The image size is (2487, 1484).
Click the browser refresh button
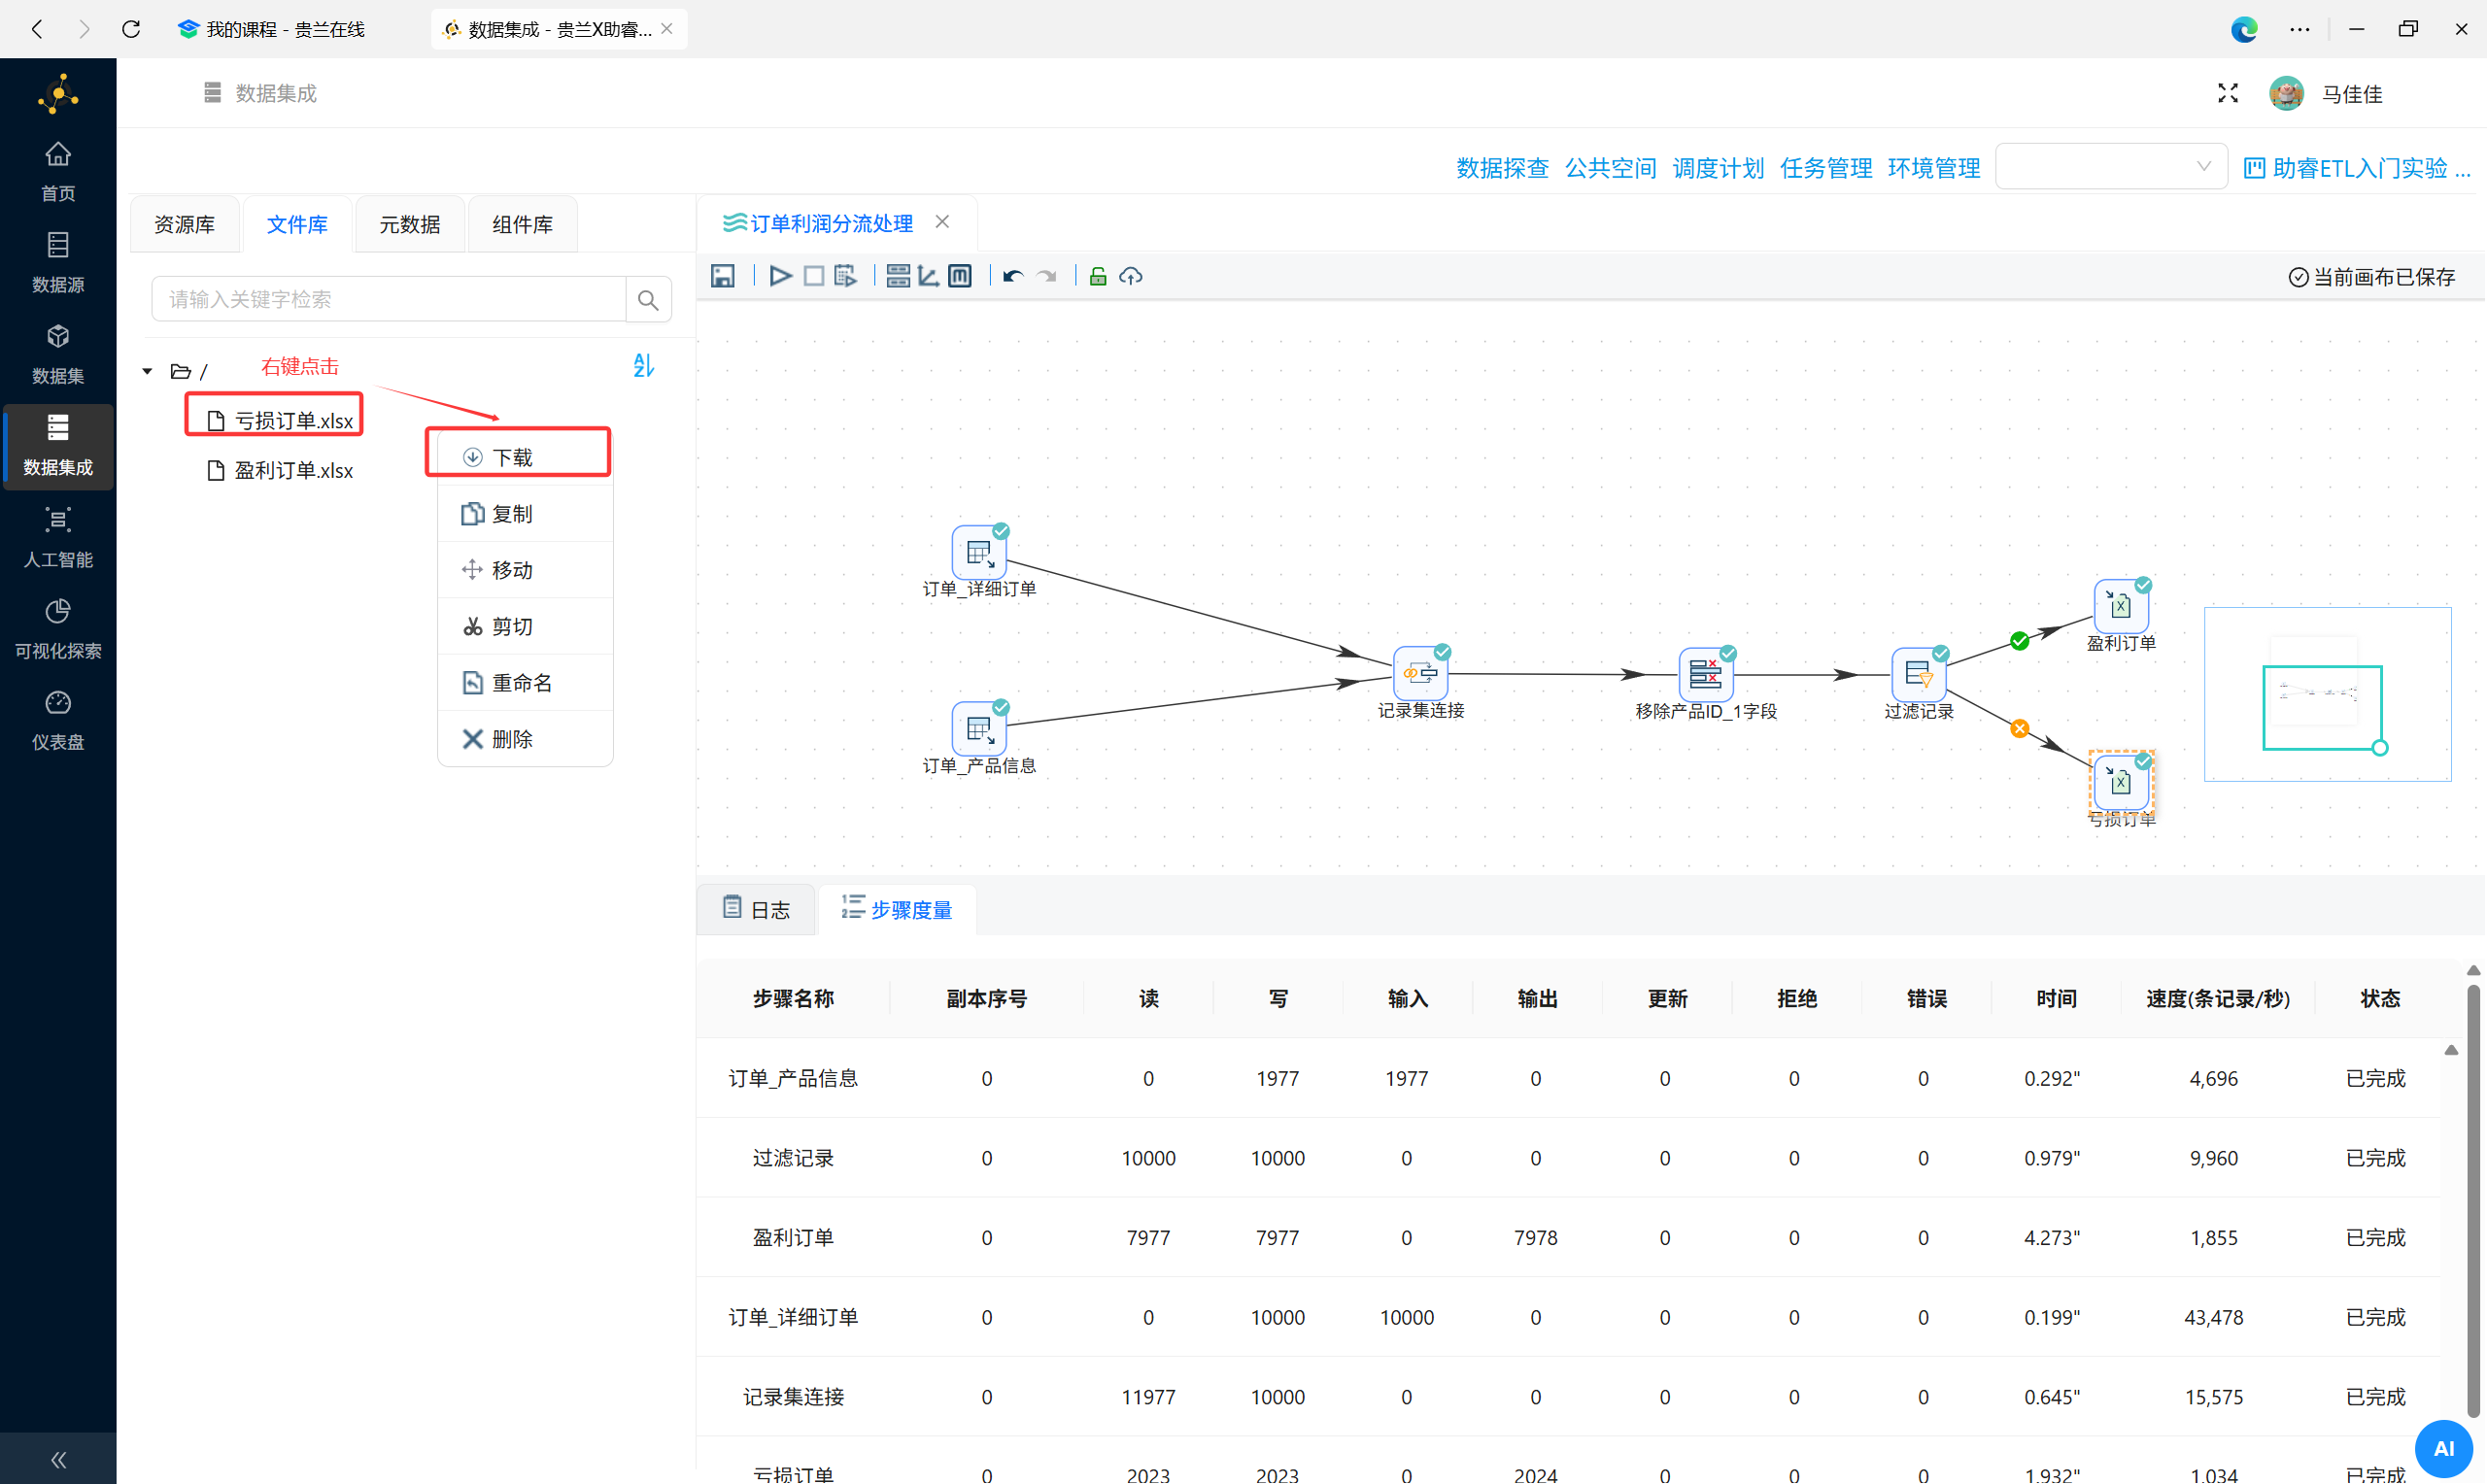pyautogui.click(x=131, y=29)
